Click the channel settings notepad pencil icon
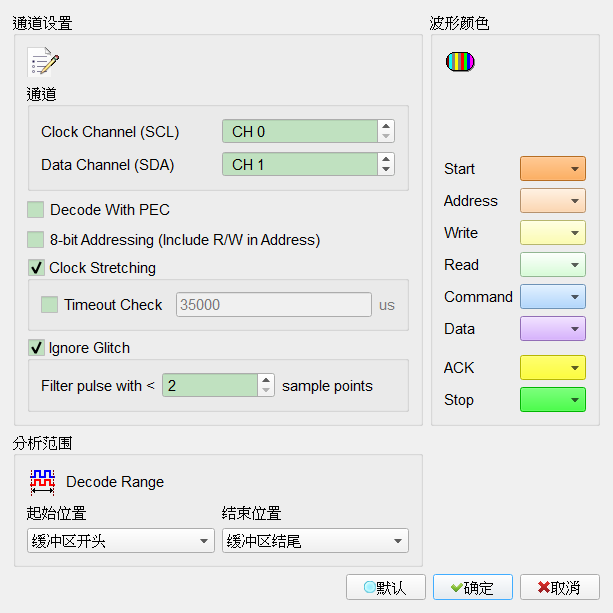The height and width of the screenshot is (613, 613). tap(43, 62)
